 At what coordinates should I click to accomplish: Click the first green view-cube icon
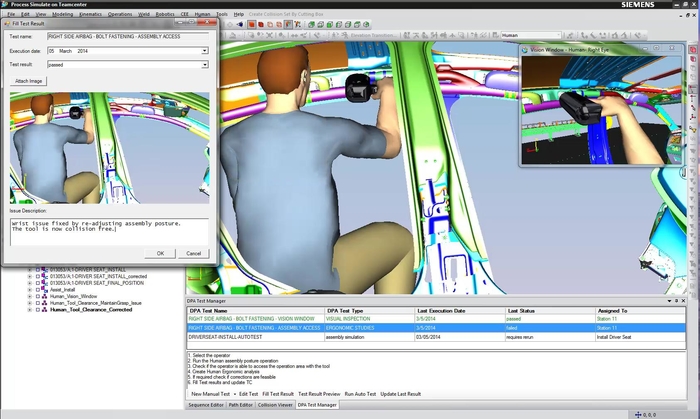click(x=311, y=25)
